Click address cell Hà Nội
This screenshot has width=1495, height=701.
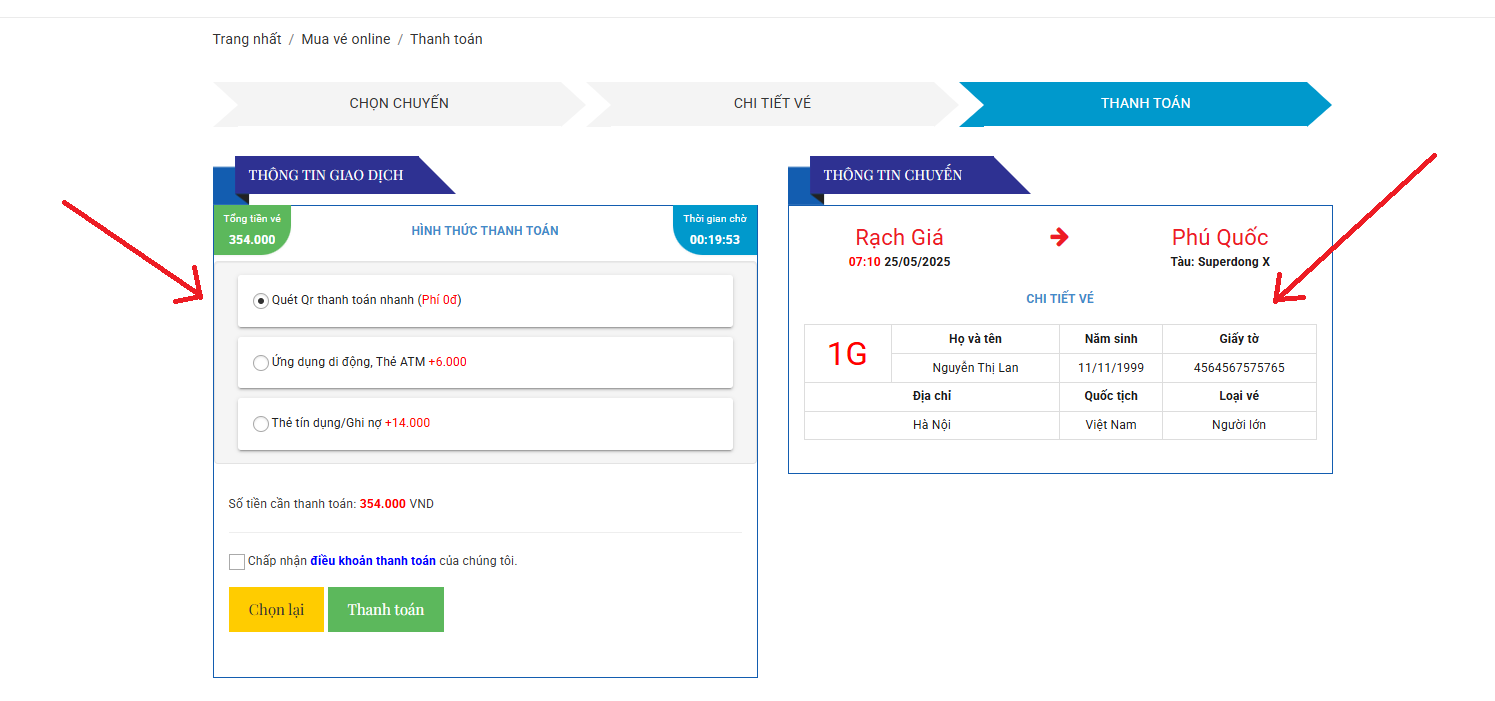932,425
